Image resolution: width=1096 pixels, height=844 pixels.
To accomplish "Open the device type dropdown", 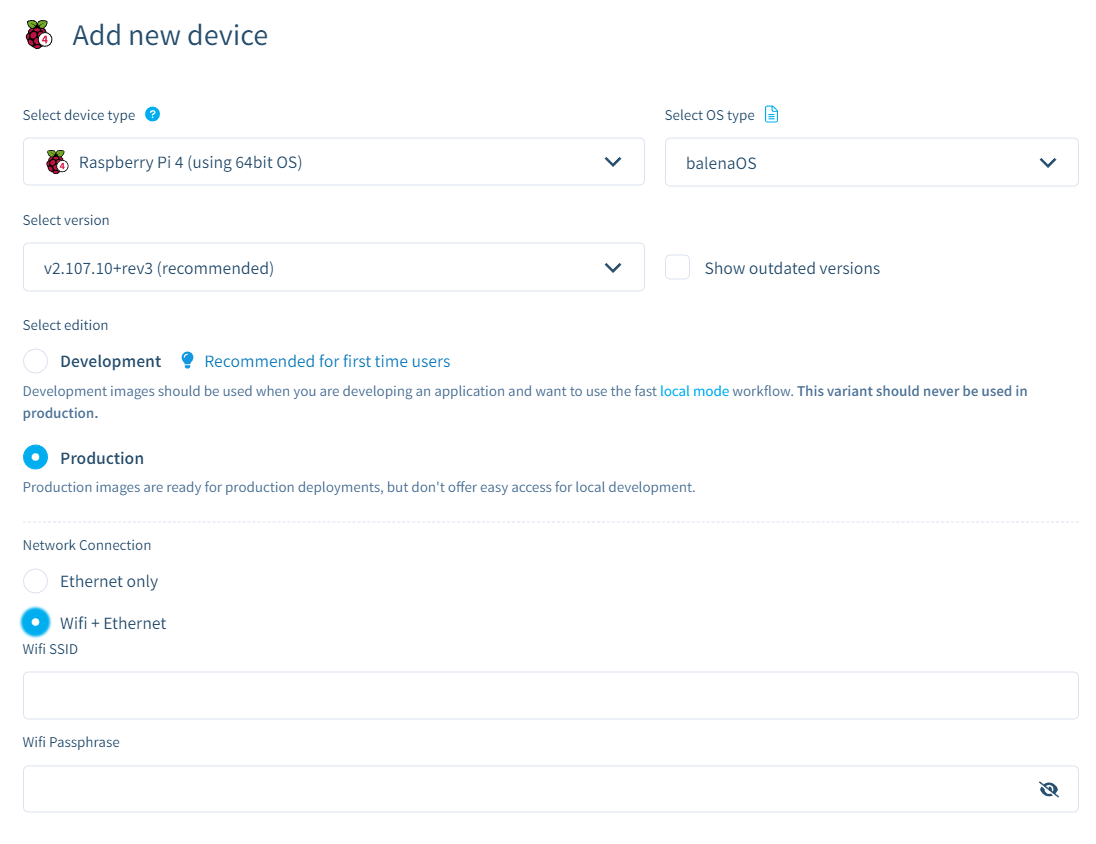I will click(334, 161).
